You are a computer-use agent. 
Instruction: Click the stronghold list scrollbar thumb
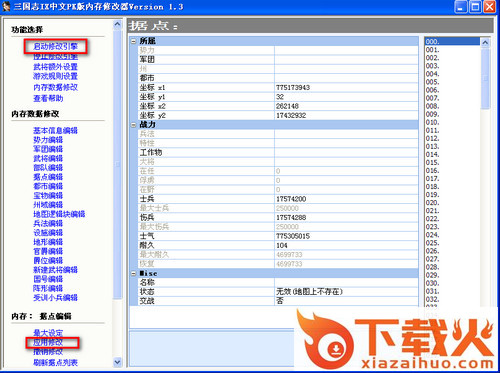coord(485,79)
